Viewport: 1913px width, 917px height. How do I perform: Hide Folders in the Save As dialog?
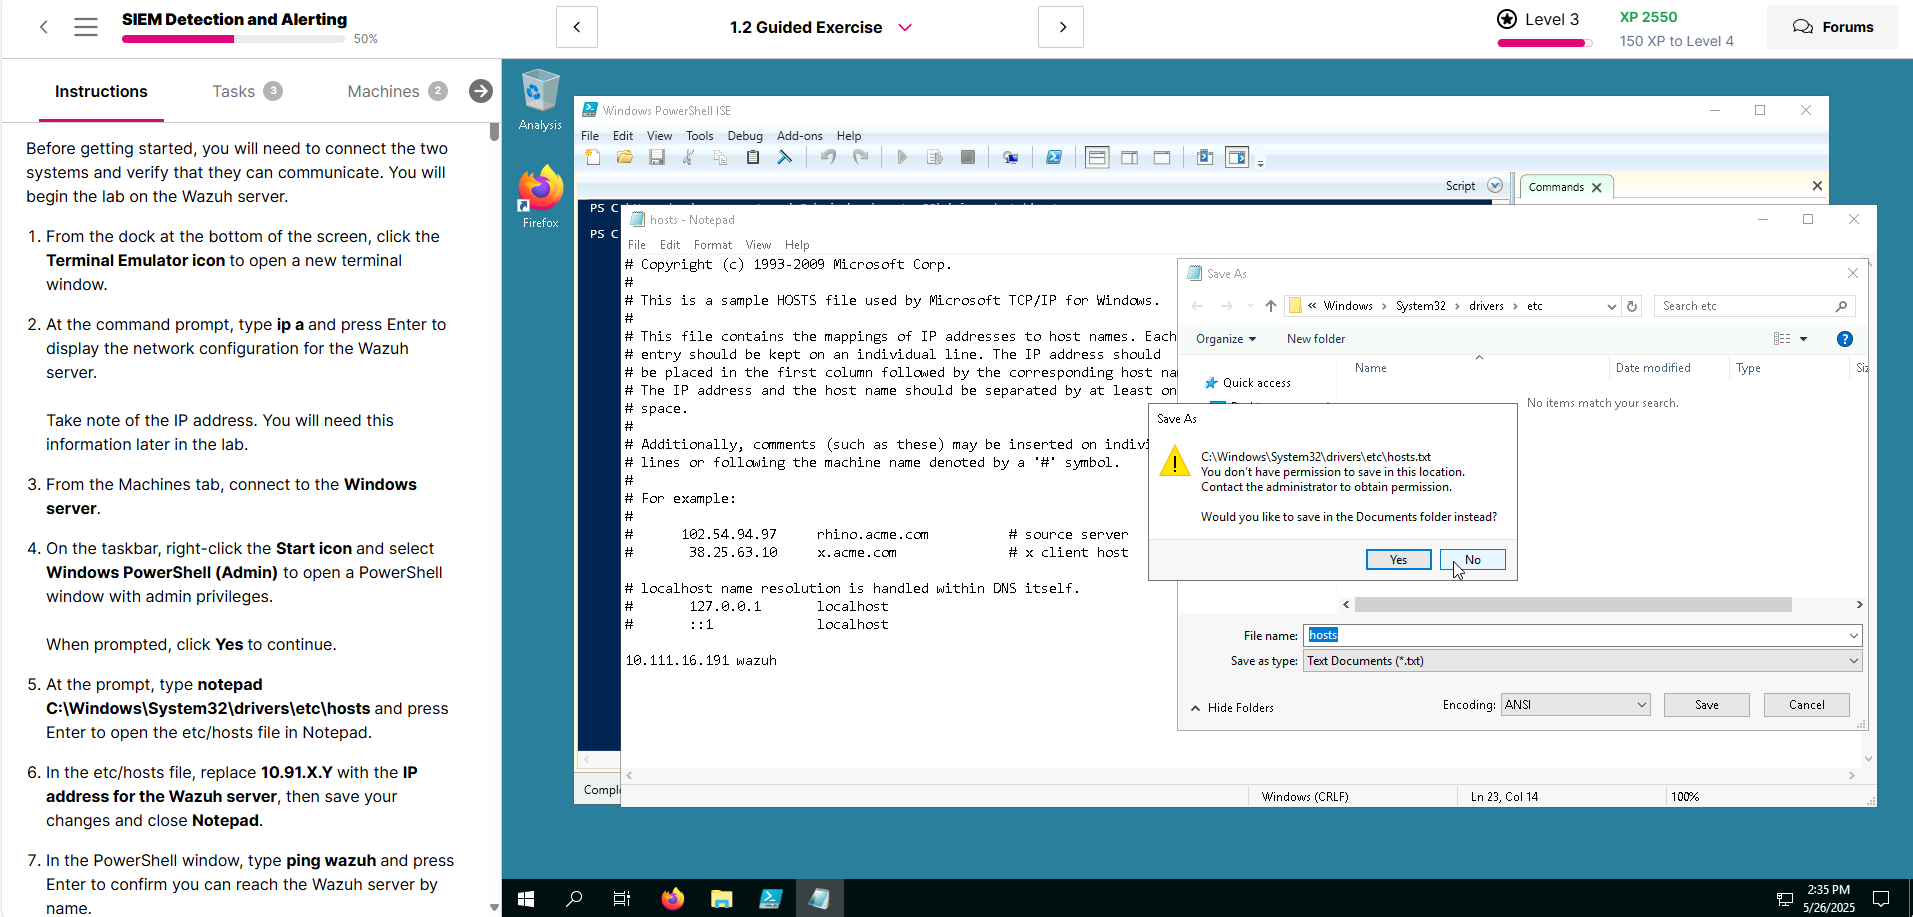(1232, 707)
